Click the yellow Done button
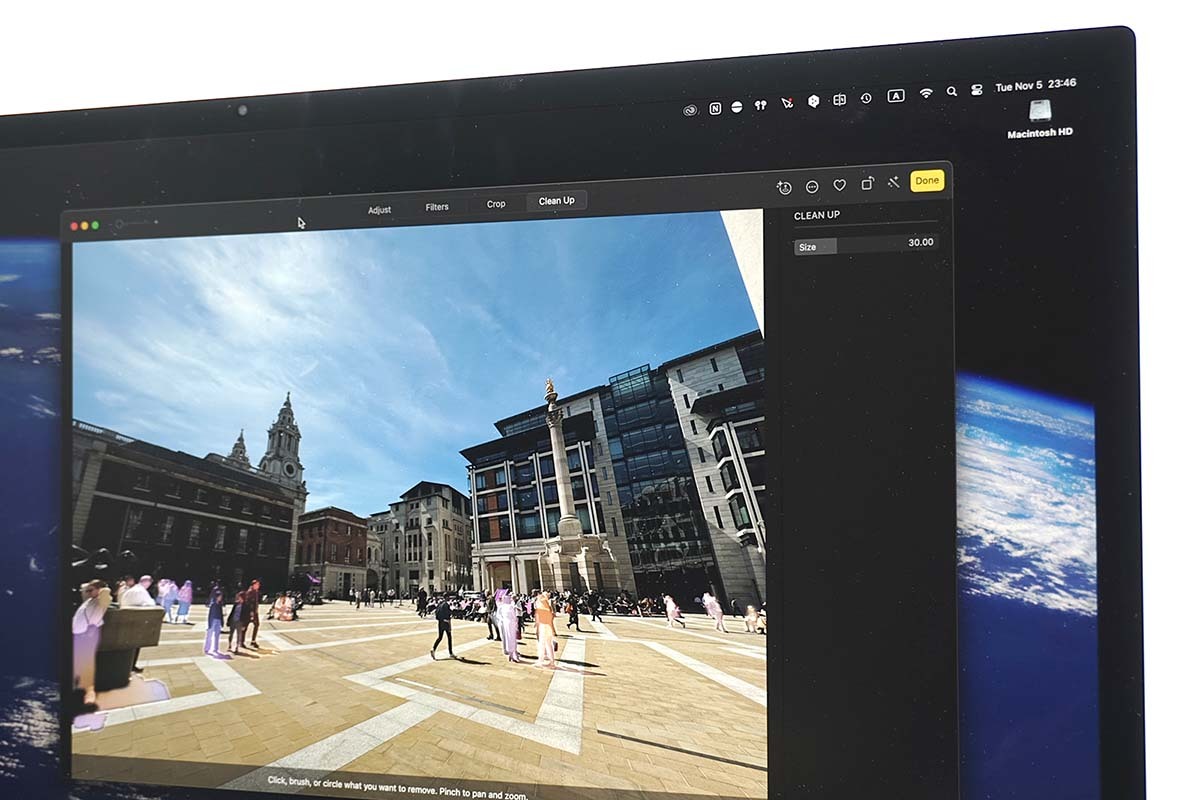Viewport: 1200px width, 800px height. coord(927,181)
